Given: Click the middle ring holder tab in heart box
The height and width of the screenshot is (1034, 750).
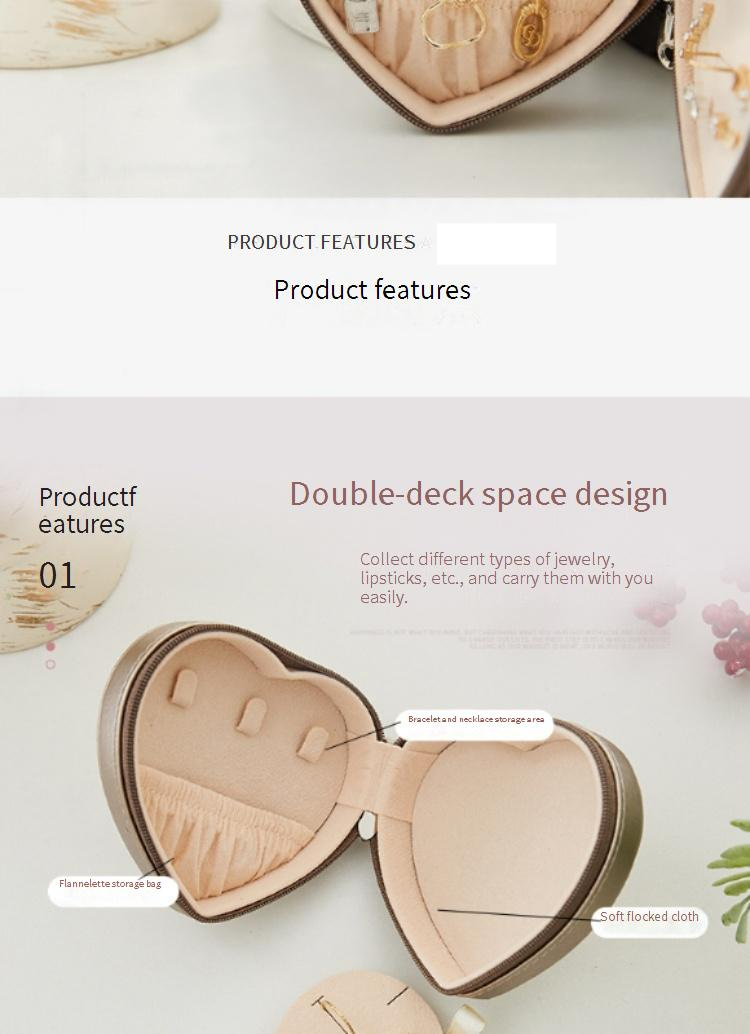Looking at the screenshot, I should pos(251,717).
